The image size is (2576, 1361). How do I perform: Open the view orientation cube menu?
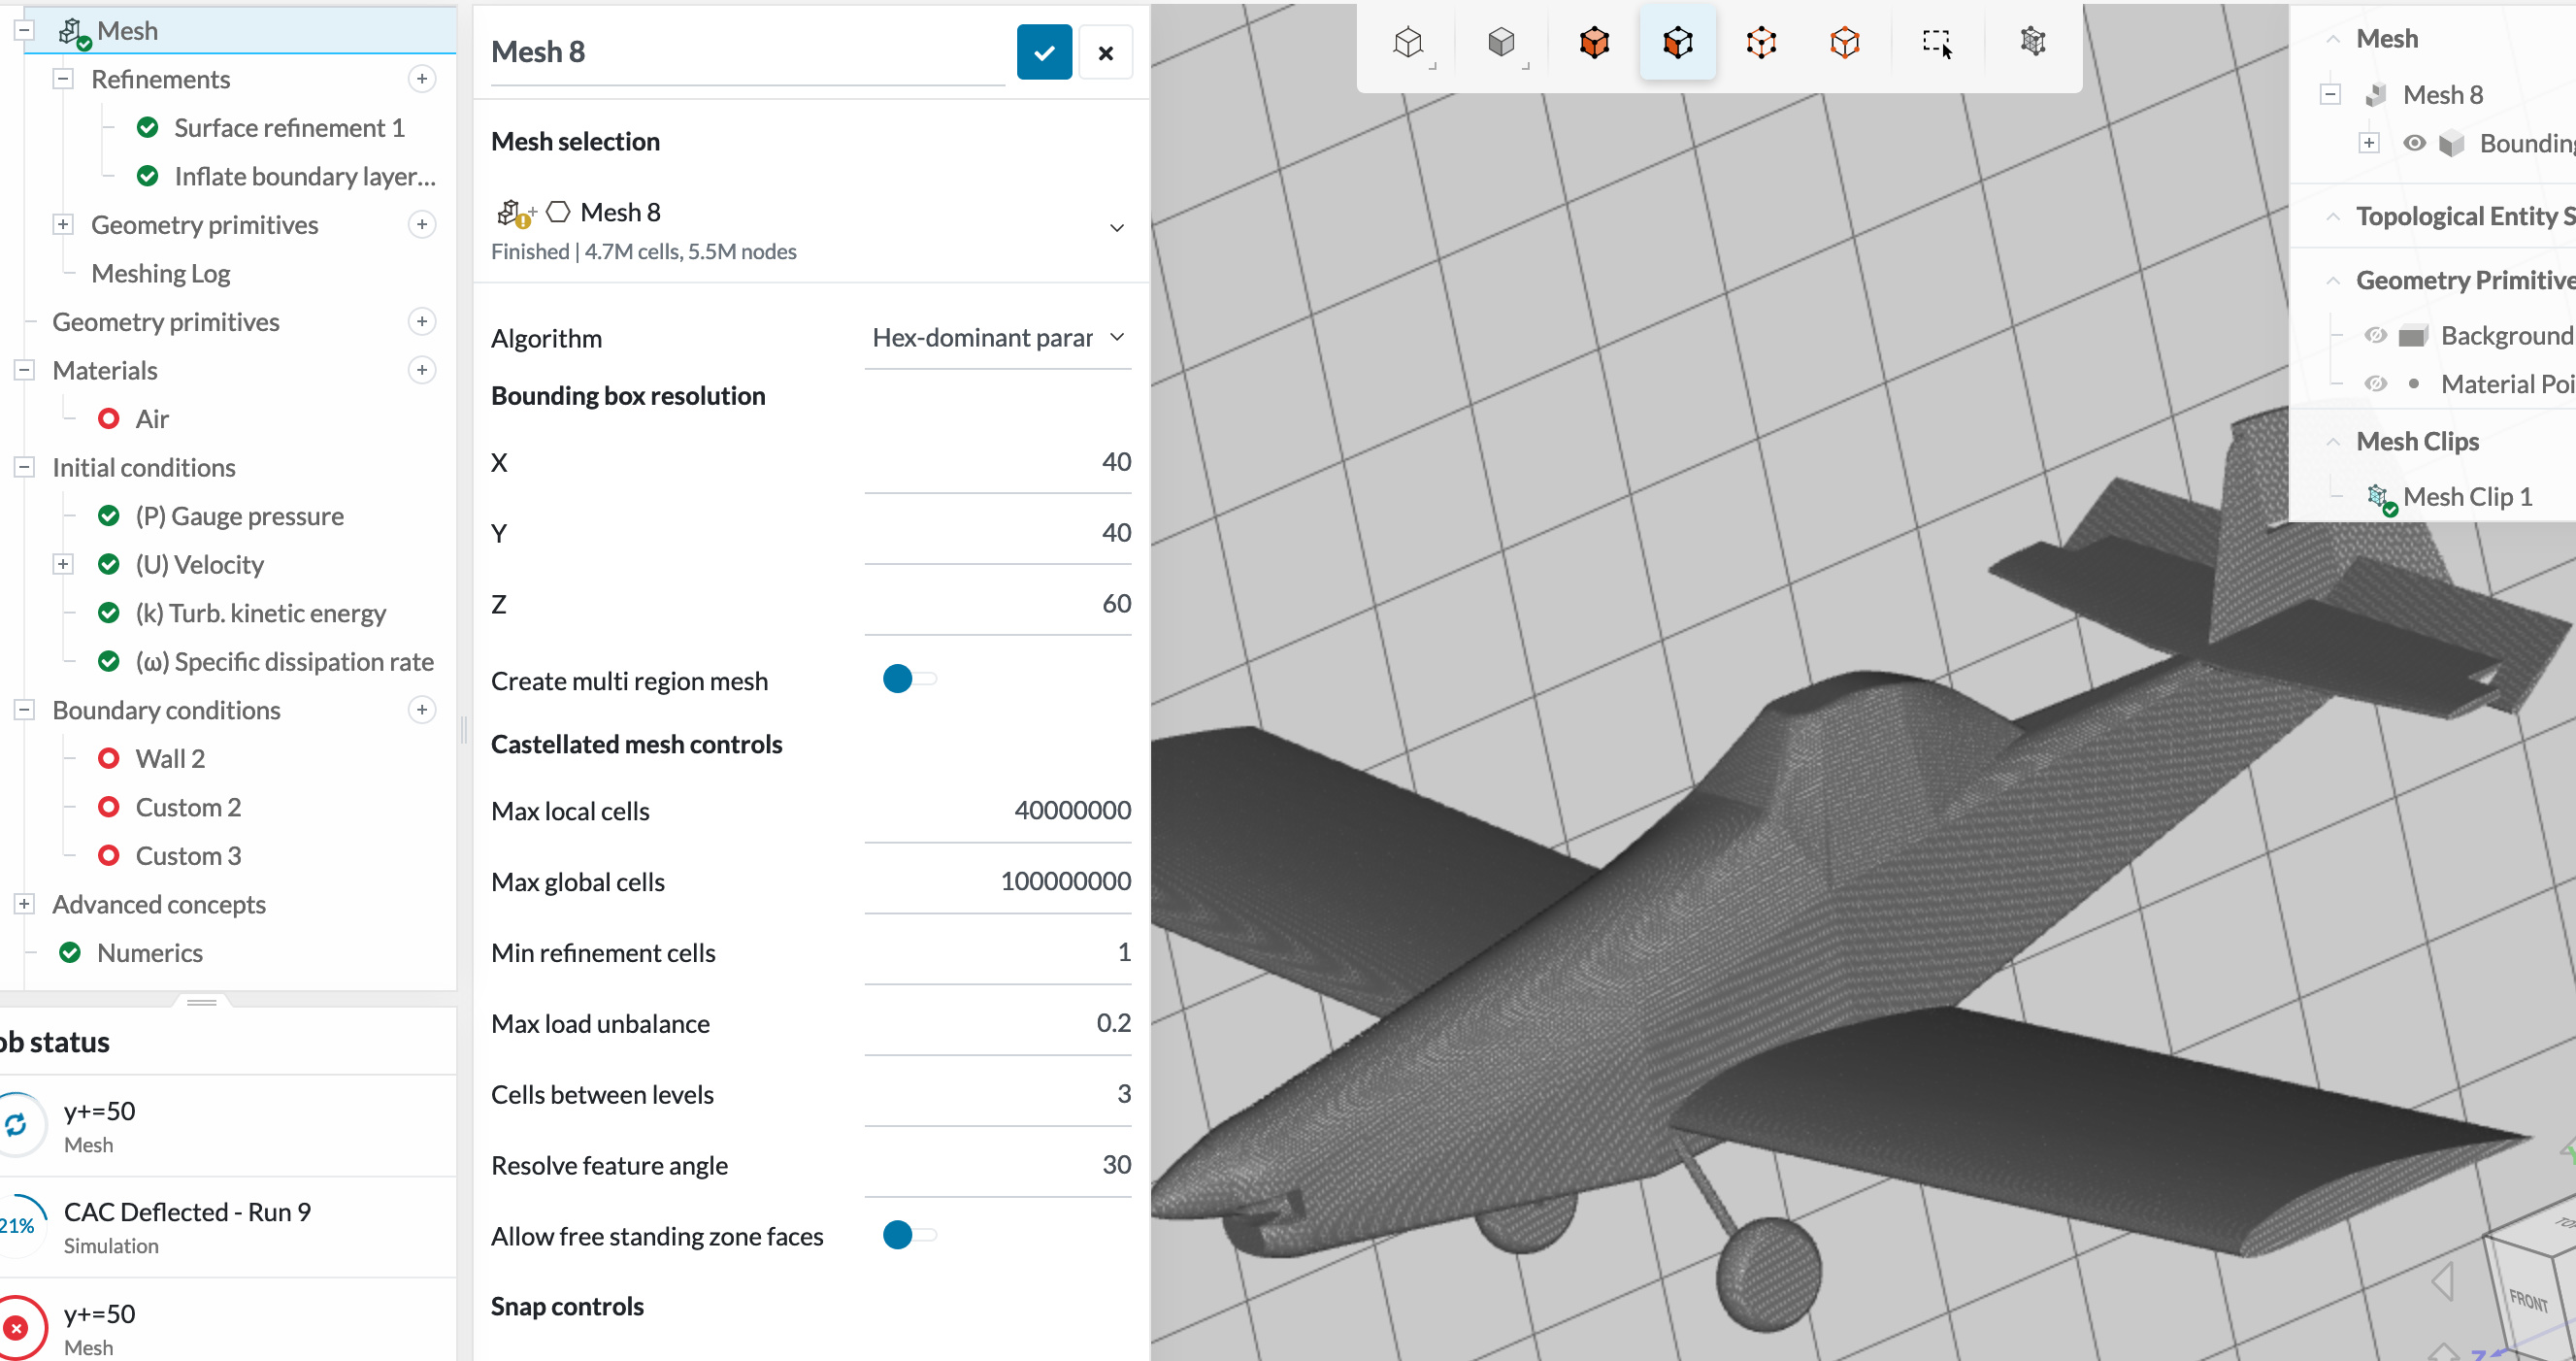(x=1408, y=42)
